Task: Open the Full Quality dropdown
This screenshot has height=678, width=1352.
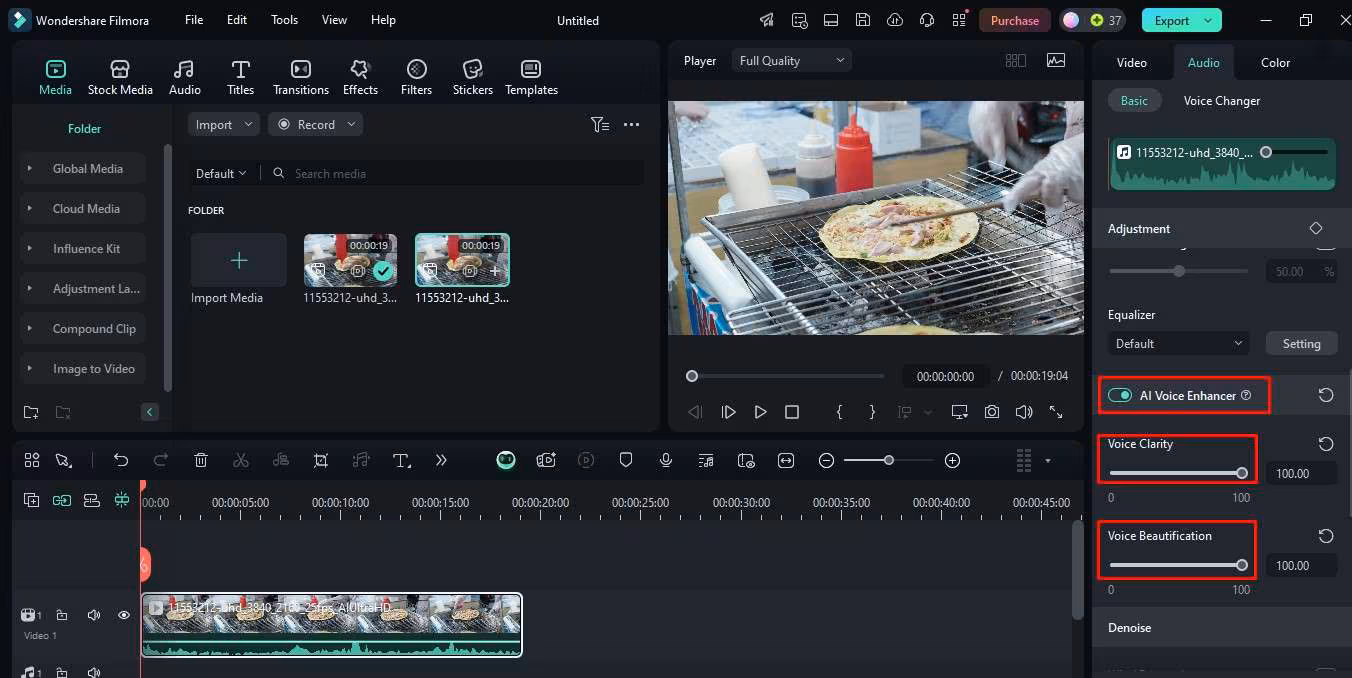Action: [792, 61]
